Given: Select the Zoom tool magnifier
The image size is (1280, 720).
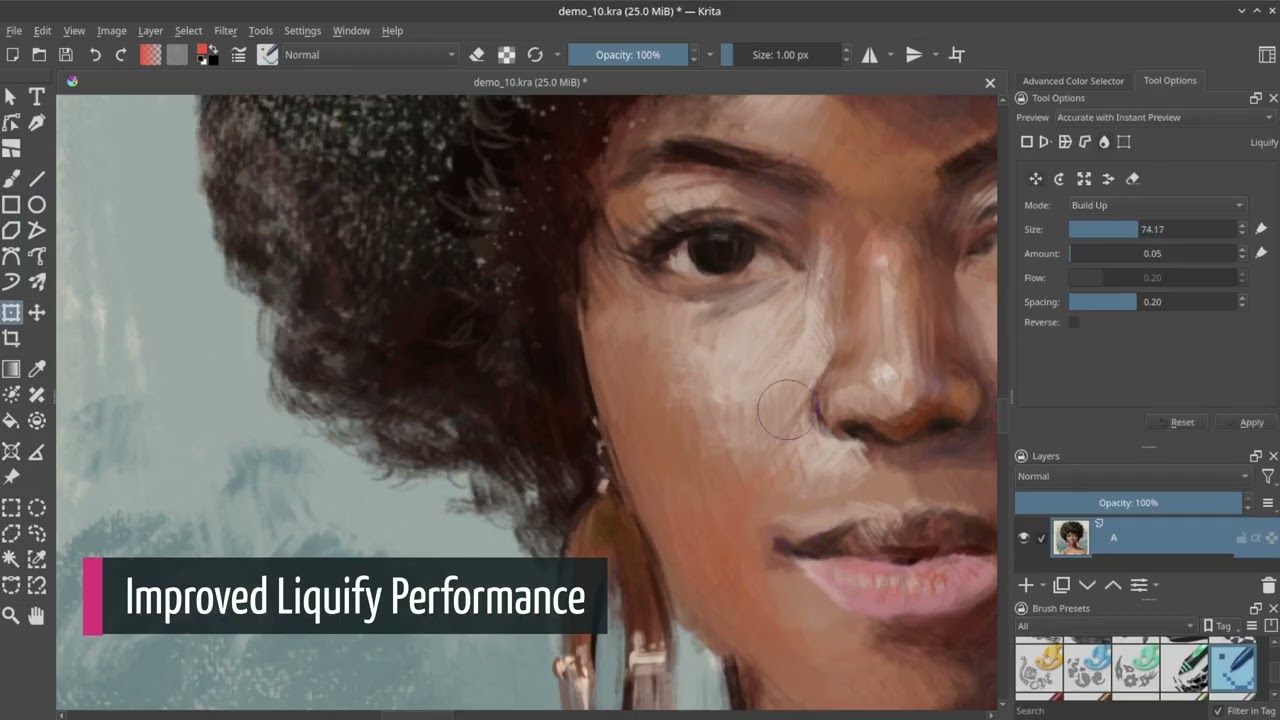Looking at the screenshot, I should click(11, 616).
